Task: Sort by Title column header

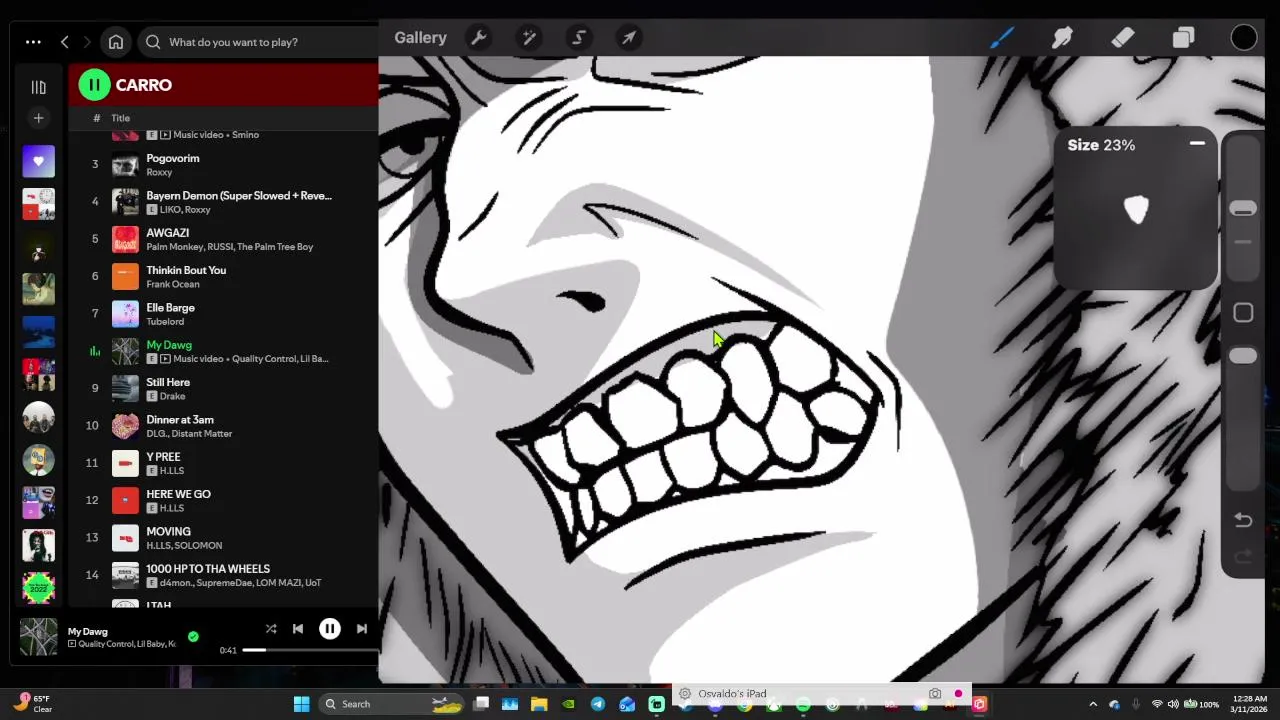Action: [x=120, y=118]
